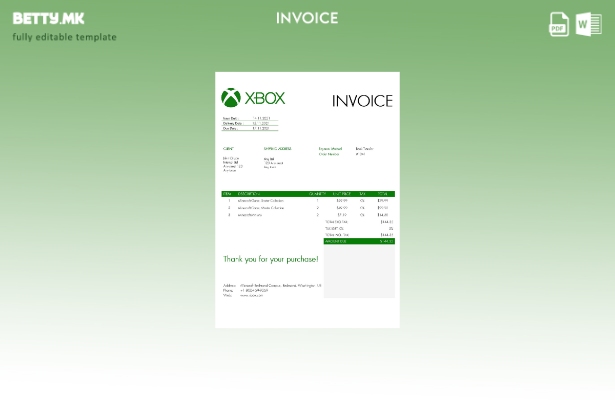Screen dimensions: 615x400
Task: Click the INVOICE page heading
Action: coord(307,18)
